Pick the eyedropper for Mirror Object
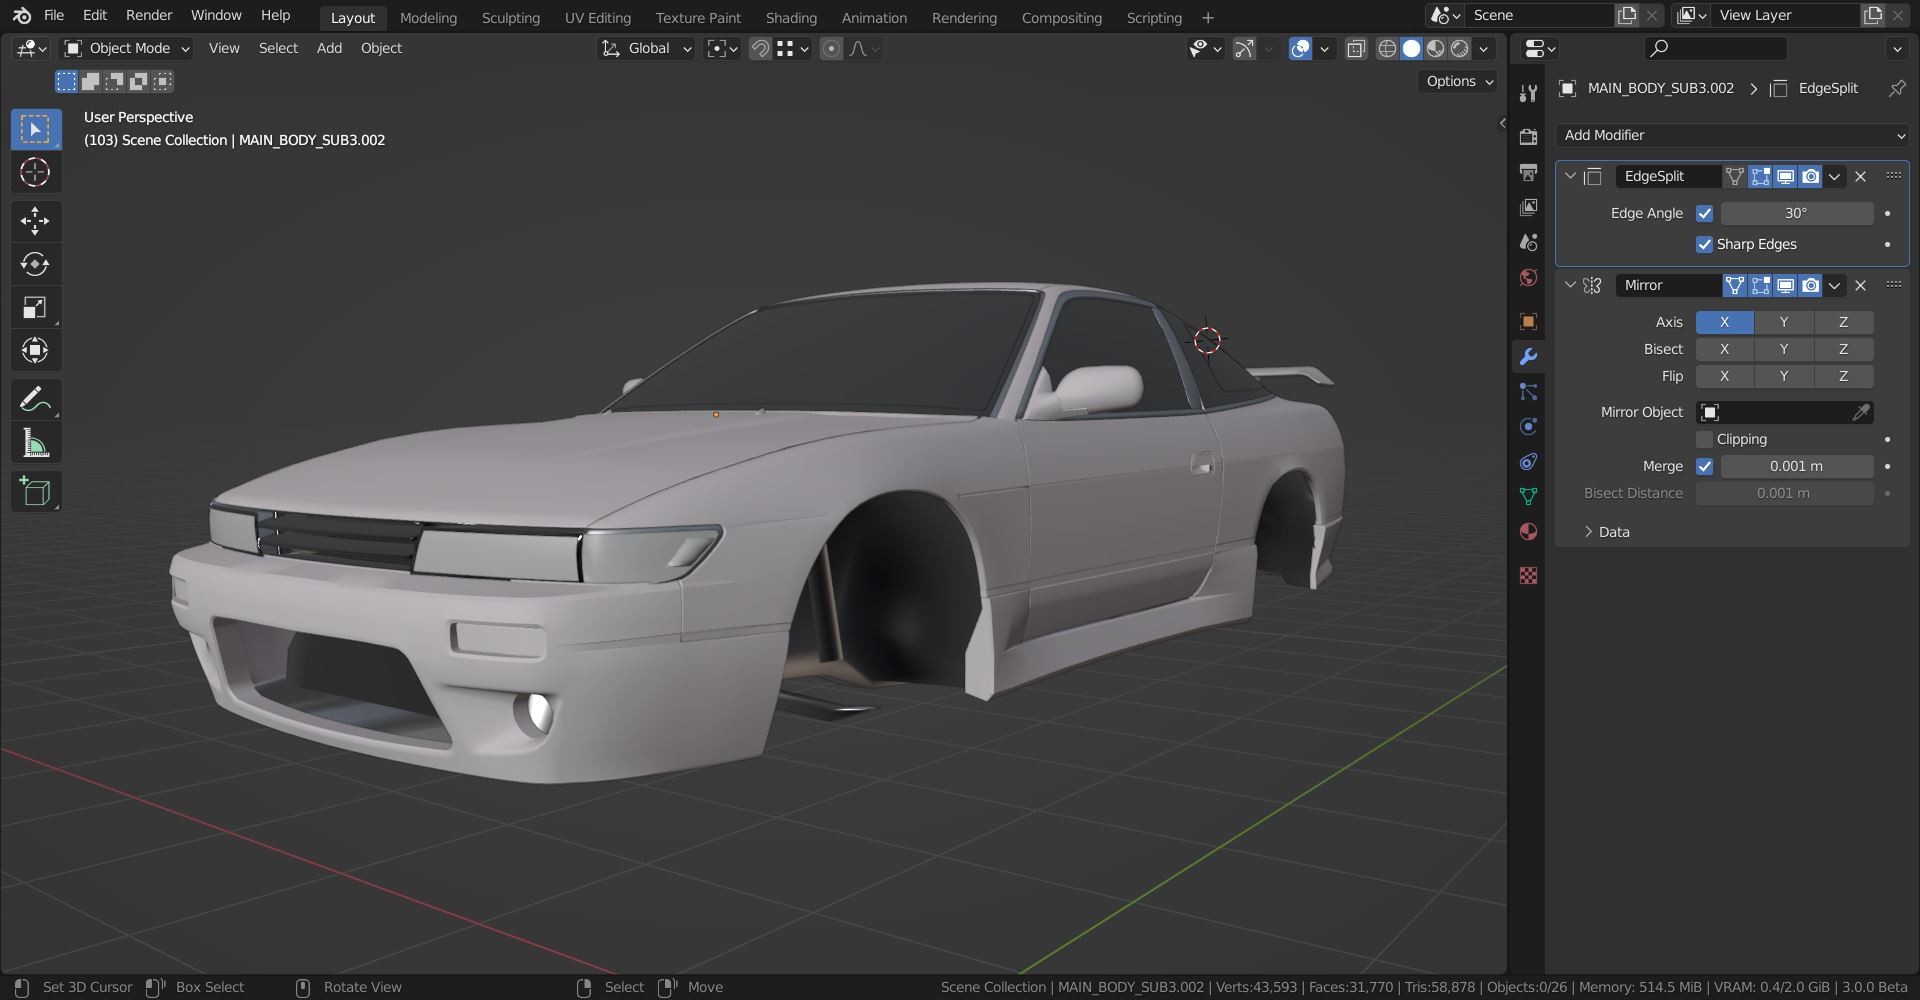 [x=1861, y=412]
